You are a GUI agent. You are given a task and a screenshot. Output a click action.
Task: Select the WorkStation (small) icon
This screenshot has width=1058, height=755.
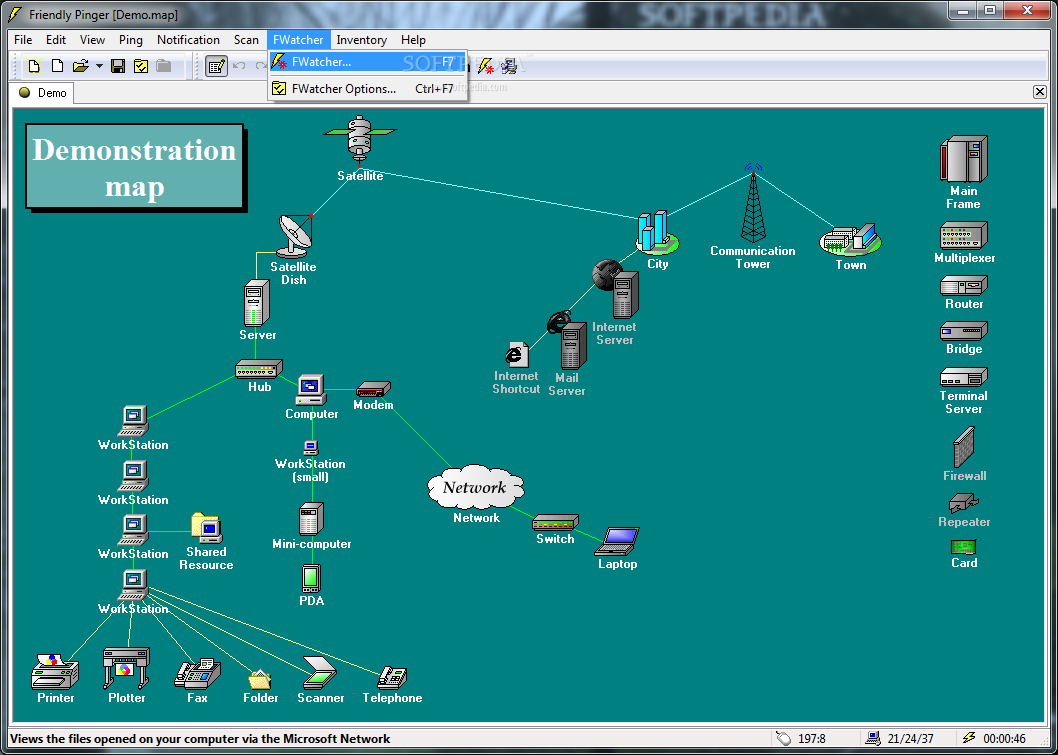[310, 447]
